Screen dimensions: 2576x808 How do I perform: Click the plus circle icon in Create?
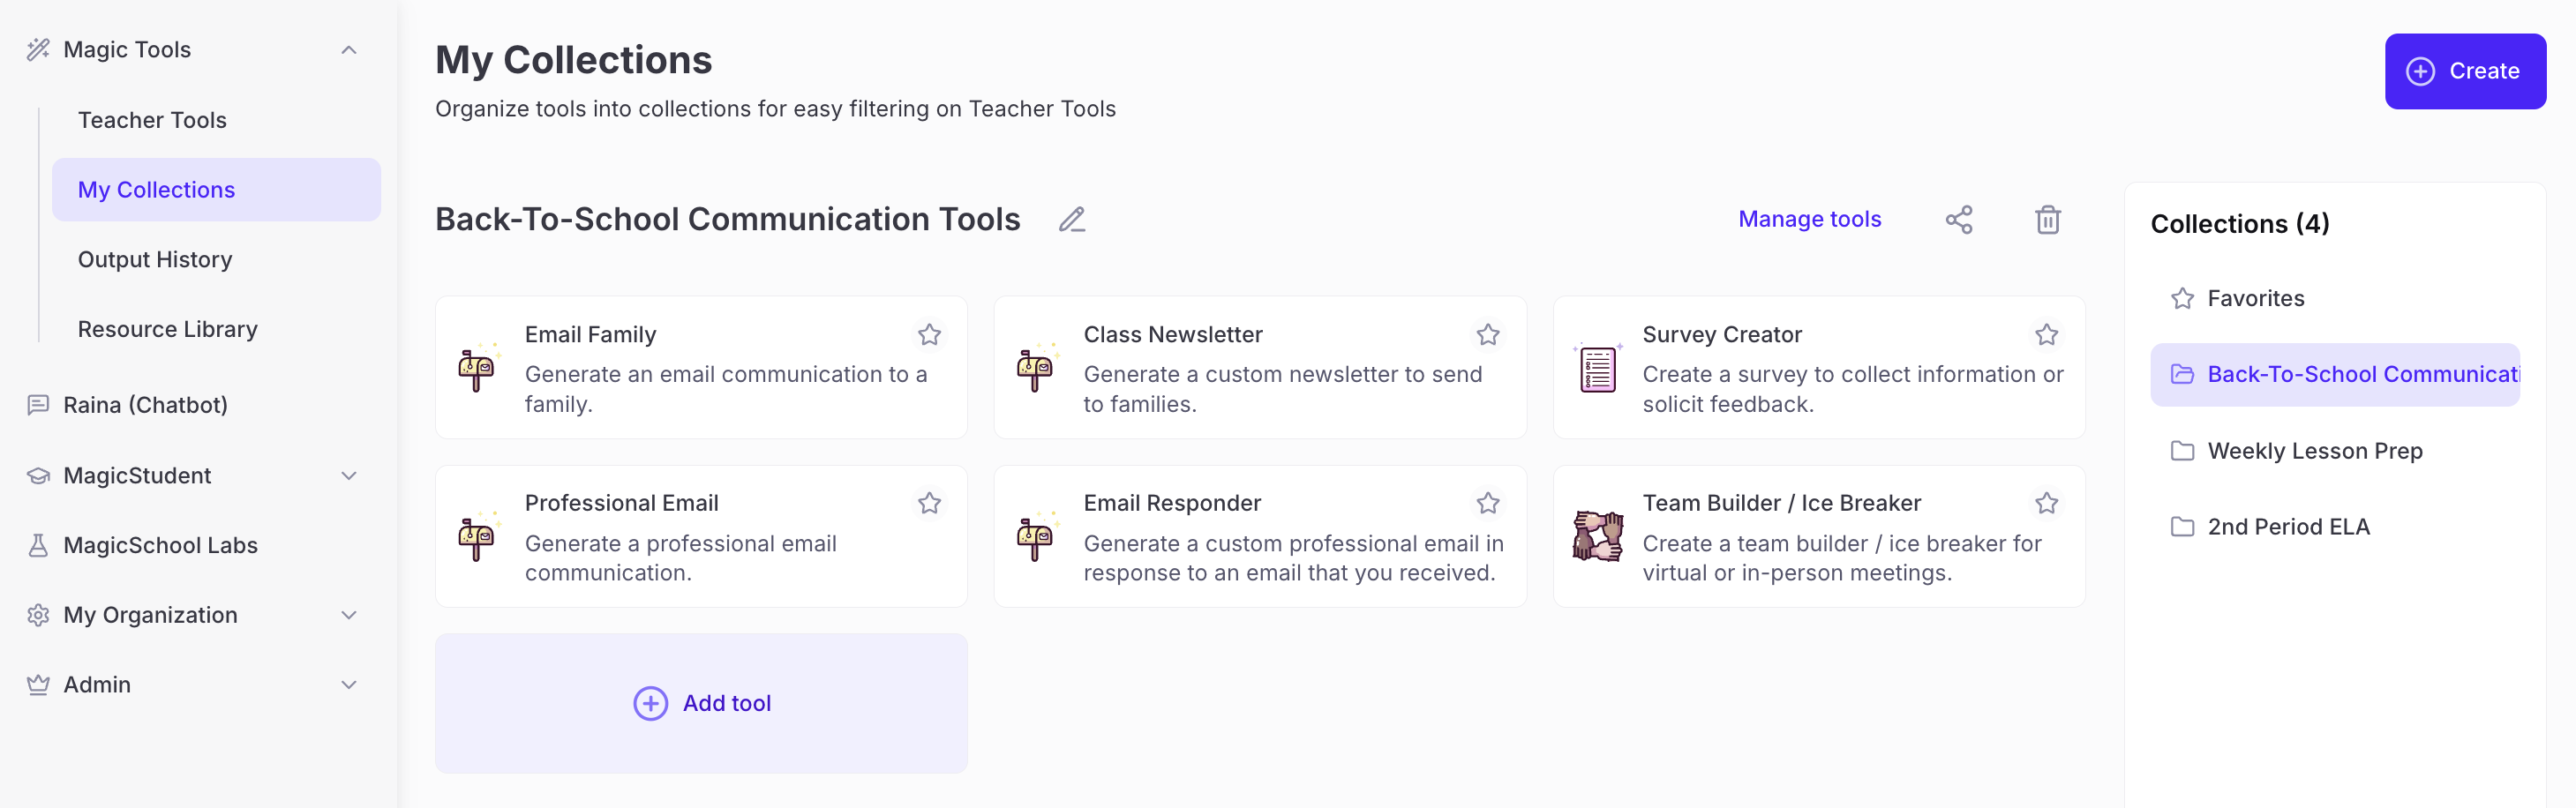2420,71
